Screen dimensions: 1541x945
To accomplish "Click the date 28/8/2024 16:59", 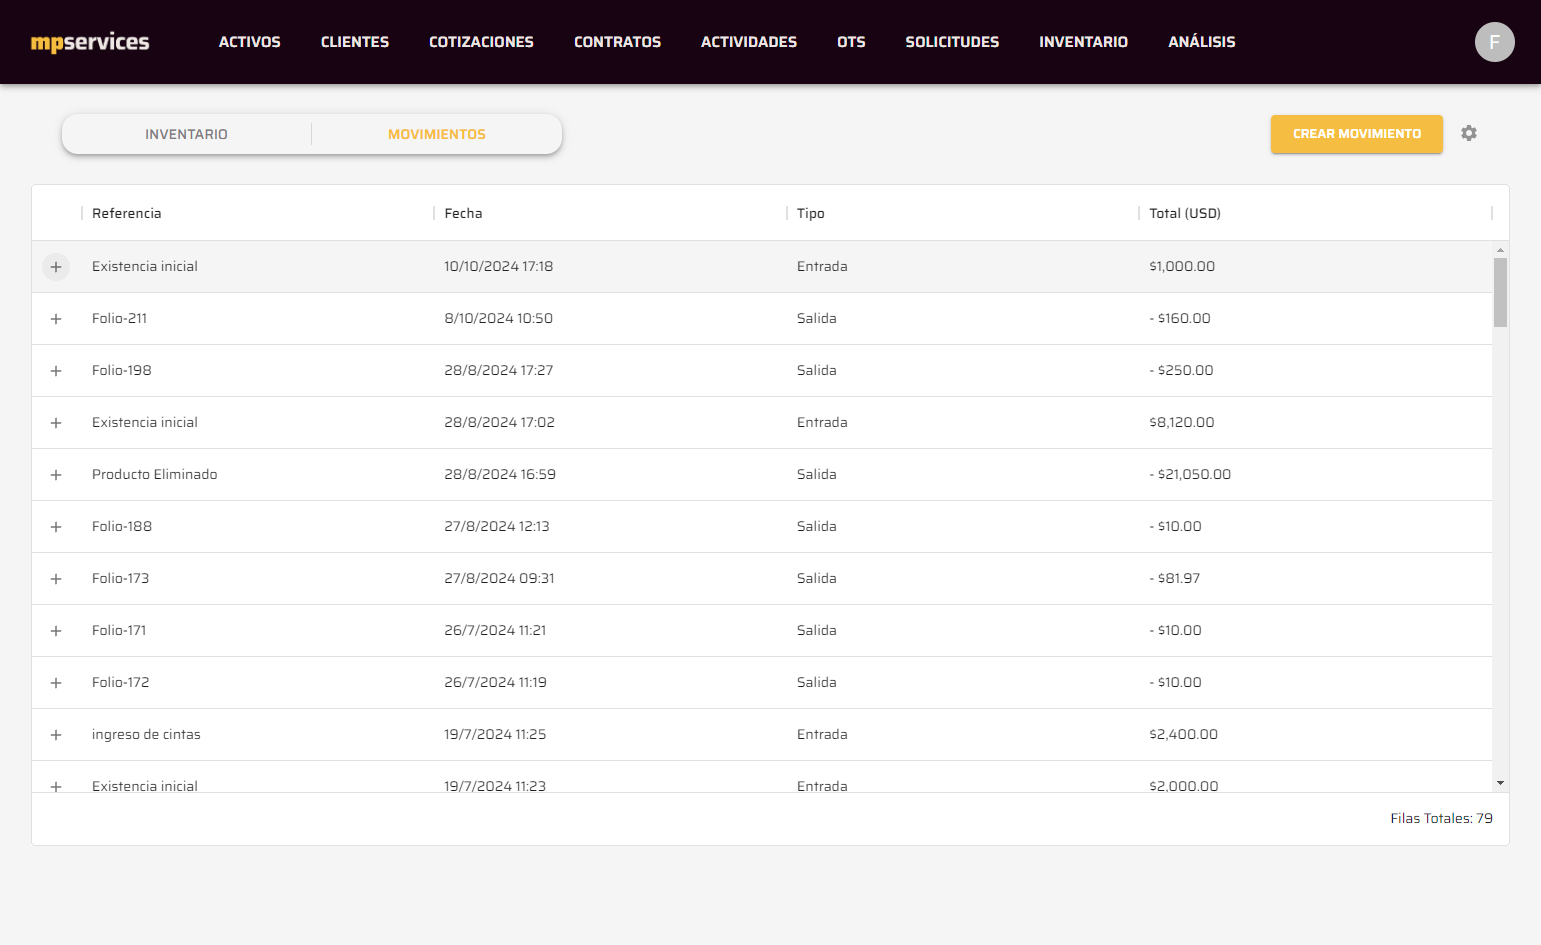I will coord(500,475).
